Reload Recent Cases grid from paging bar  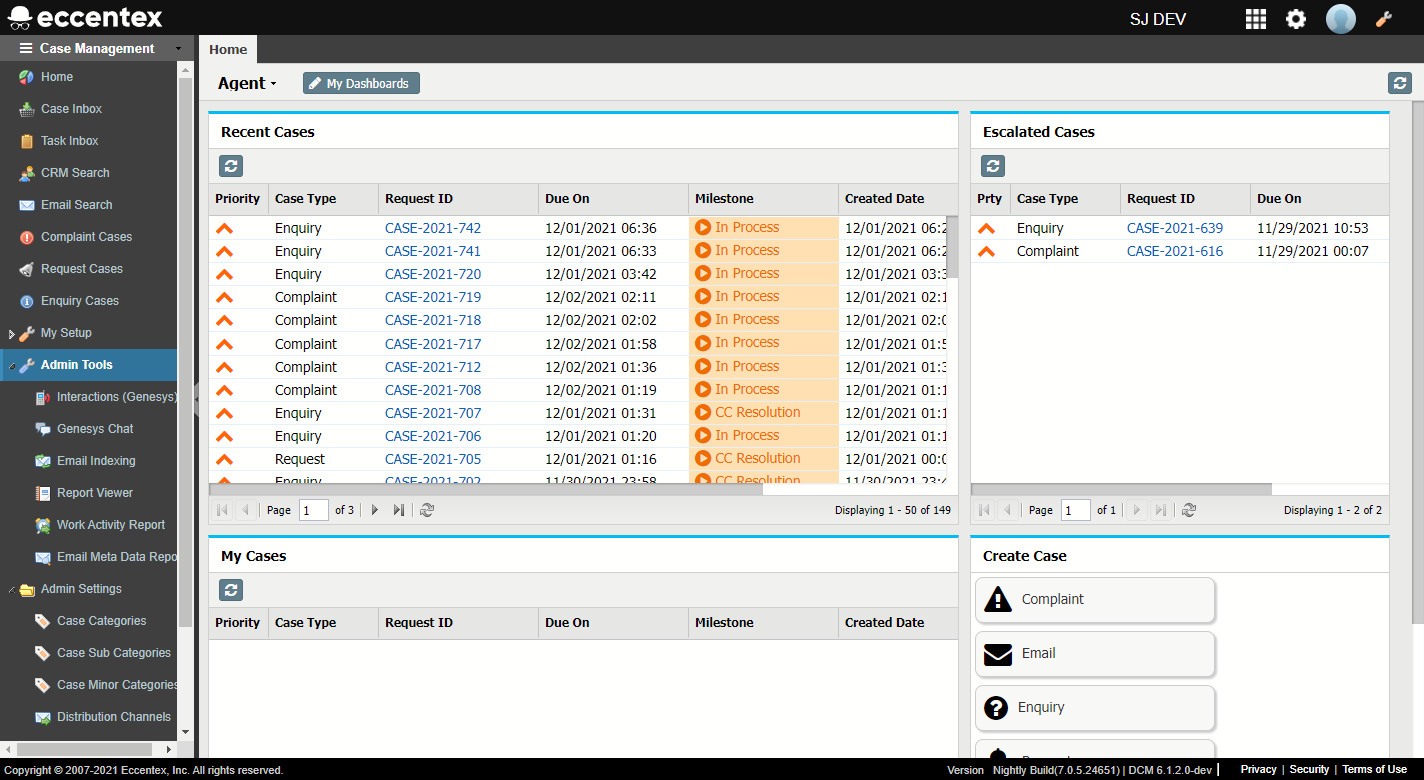pyautogui.click(x=427, y=510)
